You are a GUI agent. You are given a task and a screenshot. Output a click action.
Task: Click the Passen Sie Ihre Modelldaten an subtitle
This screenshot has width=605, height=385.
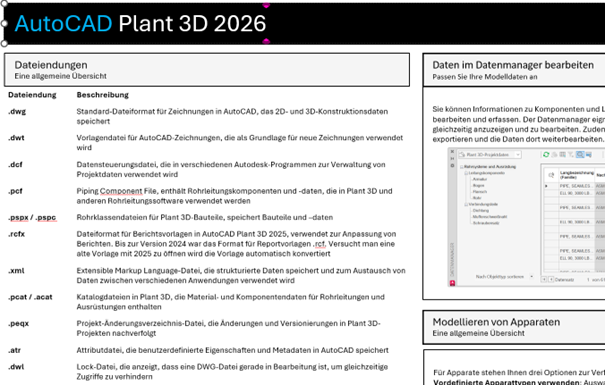pyautogui.click(x=485, y=77)
